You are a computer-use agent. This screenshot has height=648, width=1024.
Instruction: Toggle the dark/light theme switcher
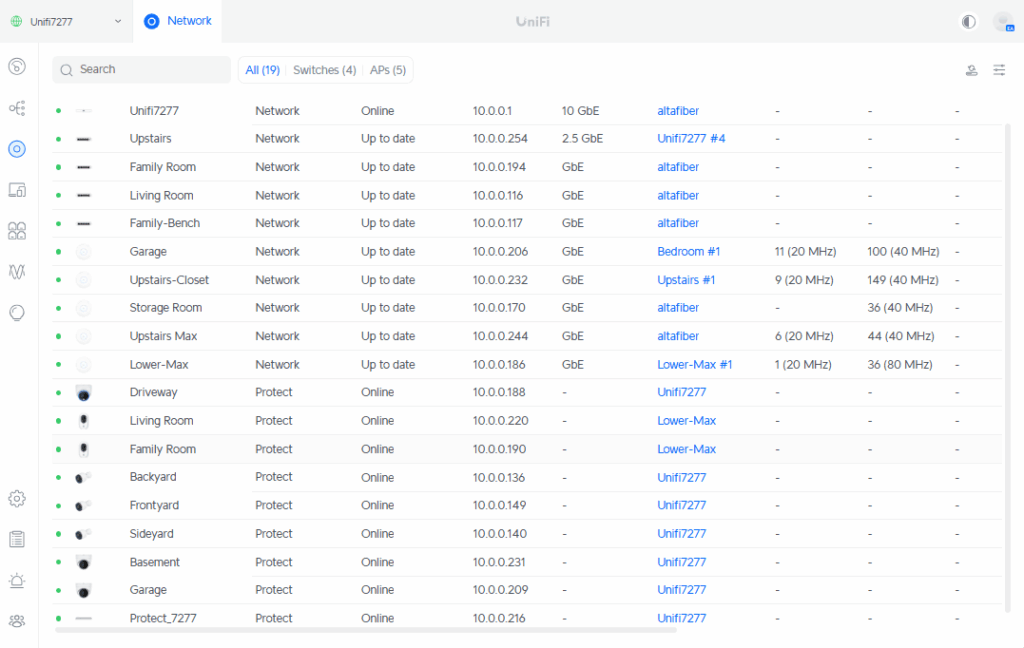(x=968, y=21)
